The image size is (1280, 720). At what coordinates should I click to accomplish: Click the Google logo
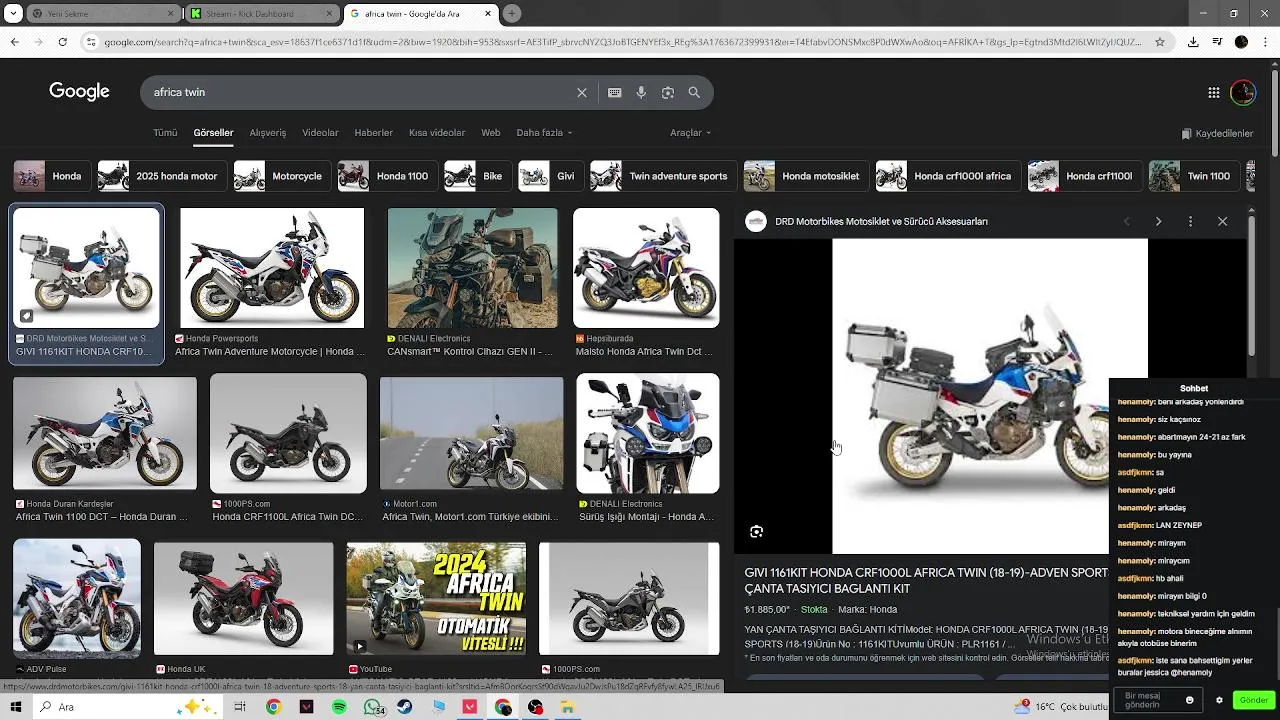(79, 92)
